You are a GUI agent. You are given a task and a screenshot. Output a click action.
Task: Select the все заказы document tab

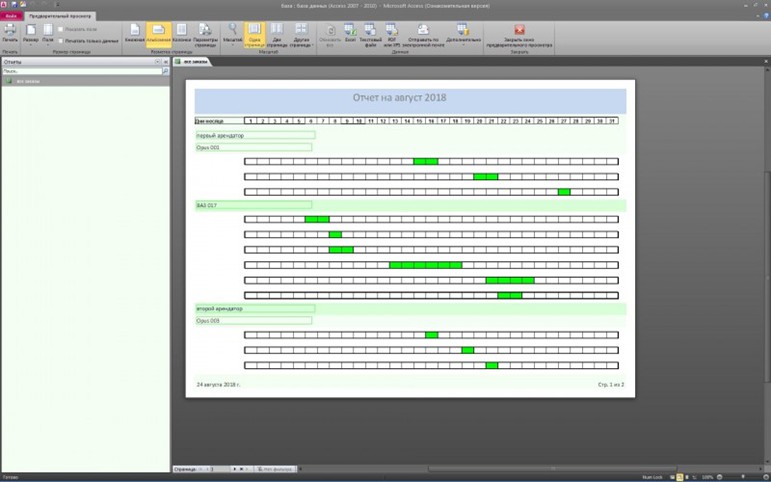coord(191,61)
